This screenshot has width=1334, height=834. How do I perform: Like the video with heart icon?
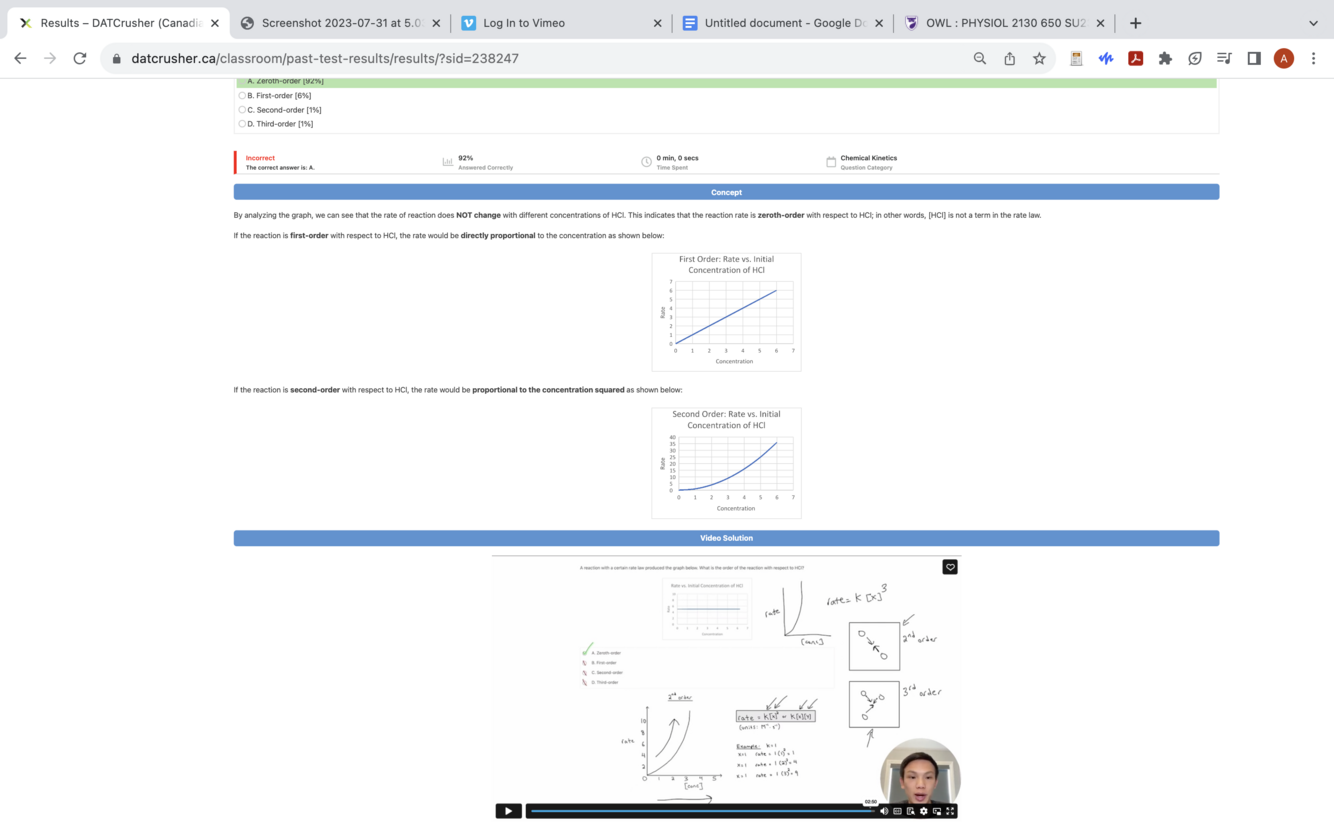click(x=950, y=567)
